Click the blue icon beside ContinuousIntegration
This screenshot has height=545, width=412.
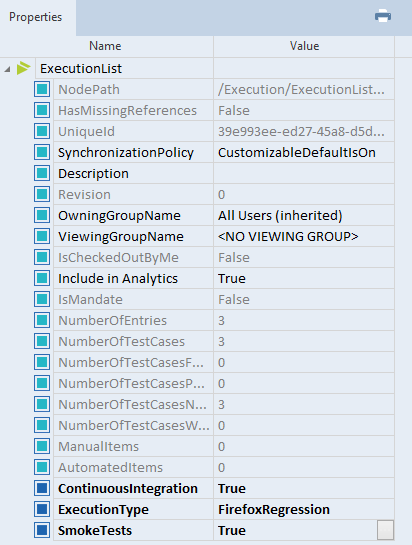click(x=42, y=488)
